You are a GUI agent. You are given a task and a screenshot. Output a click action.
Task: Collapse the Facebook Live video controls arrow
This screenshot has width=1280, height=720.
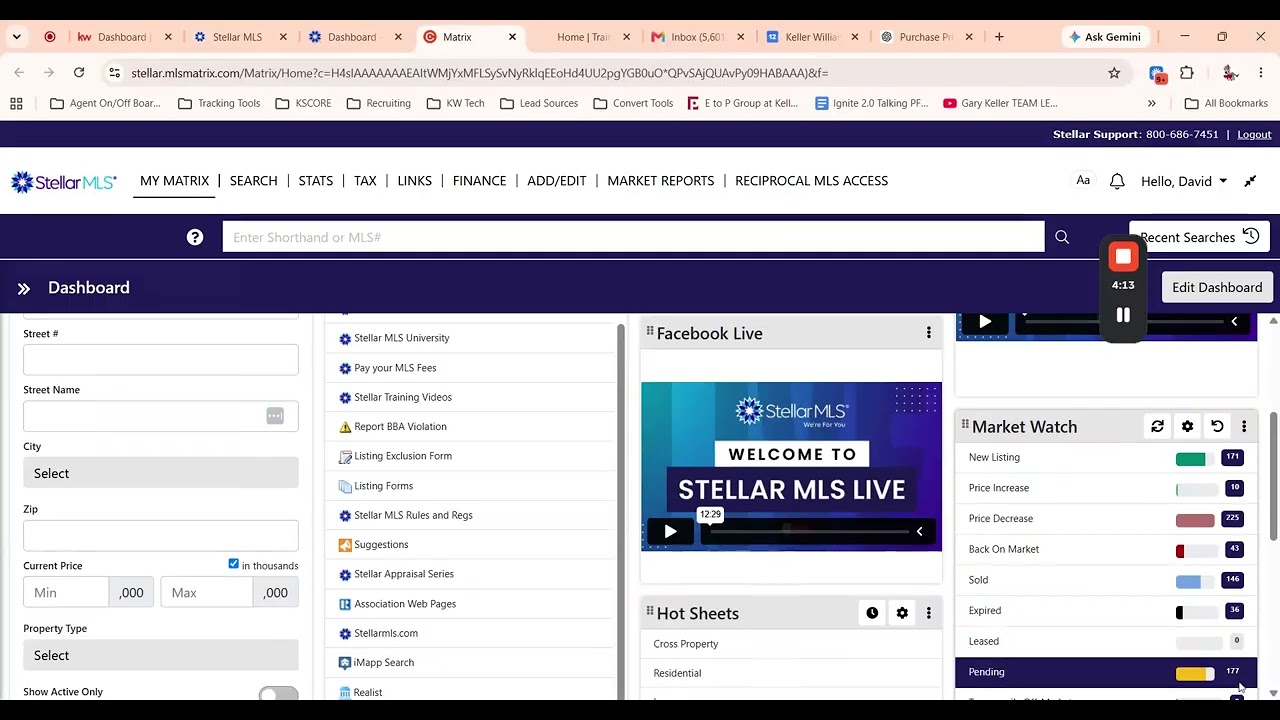[919, 532]
